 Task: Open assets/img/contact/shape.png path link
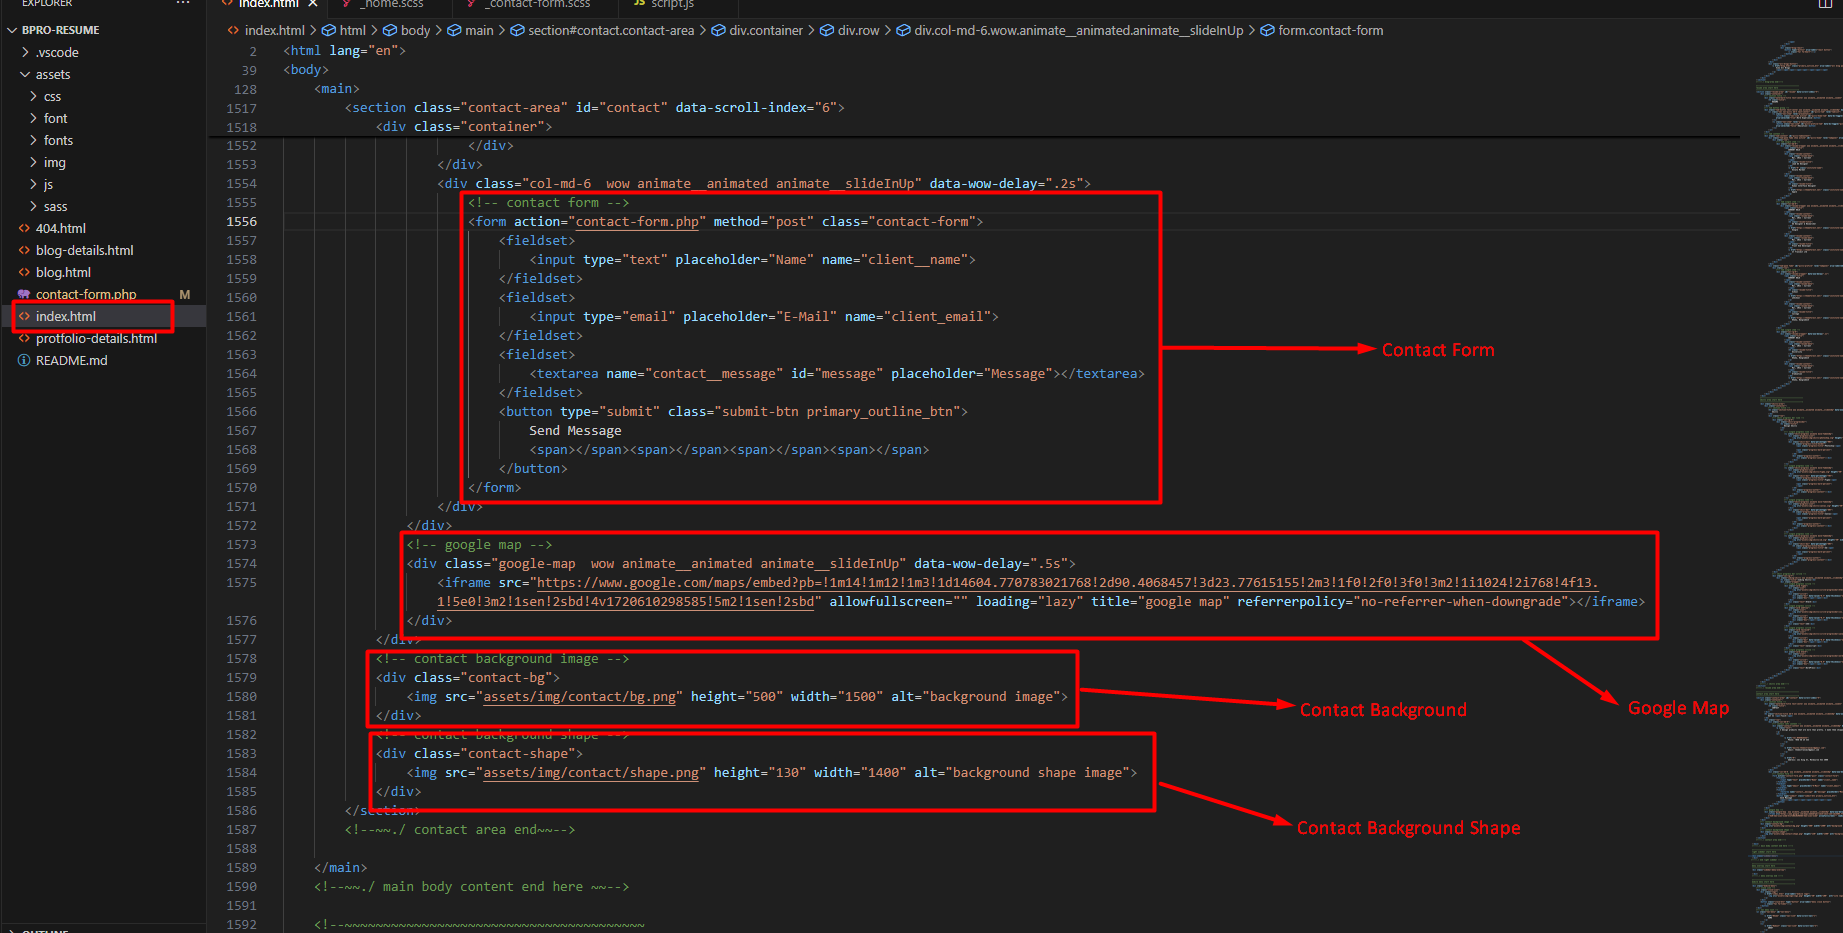tap(591, 773)
